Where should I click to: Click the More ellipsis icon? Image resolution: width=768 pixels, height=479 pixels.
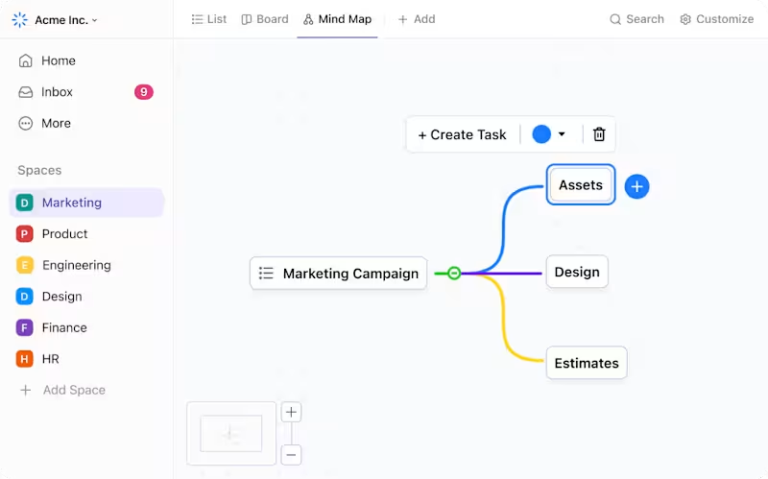point(25,123)
